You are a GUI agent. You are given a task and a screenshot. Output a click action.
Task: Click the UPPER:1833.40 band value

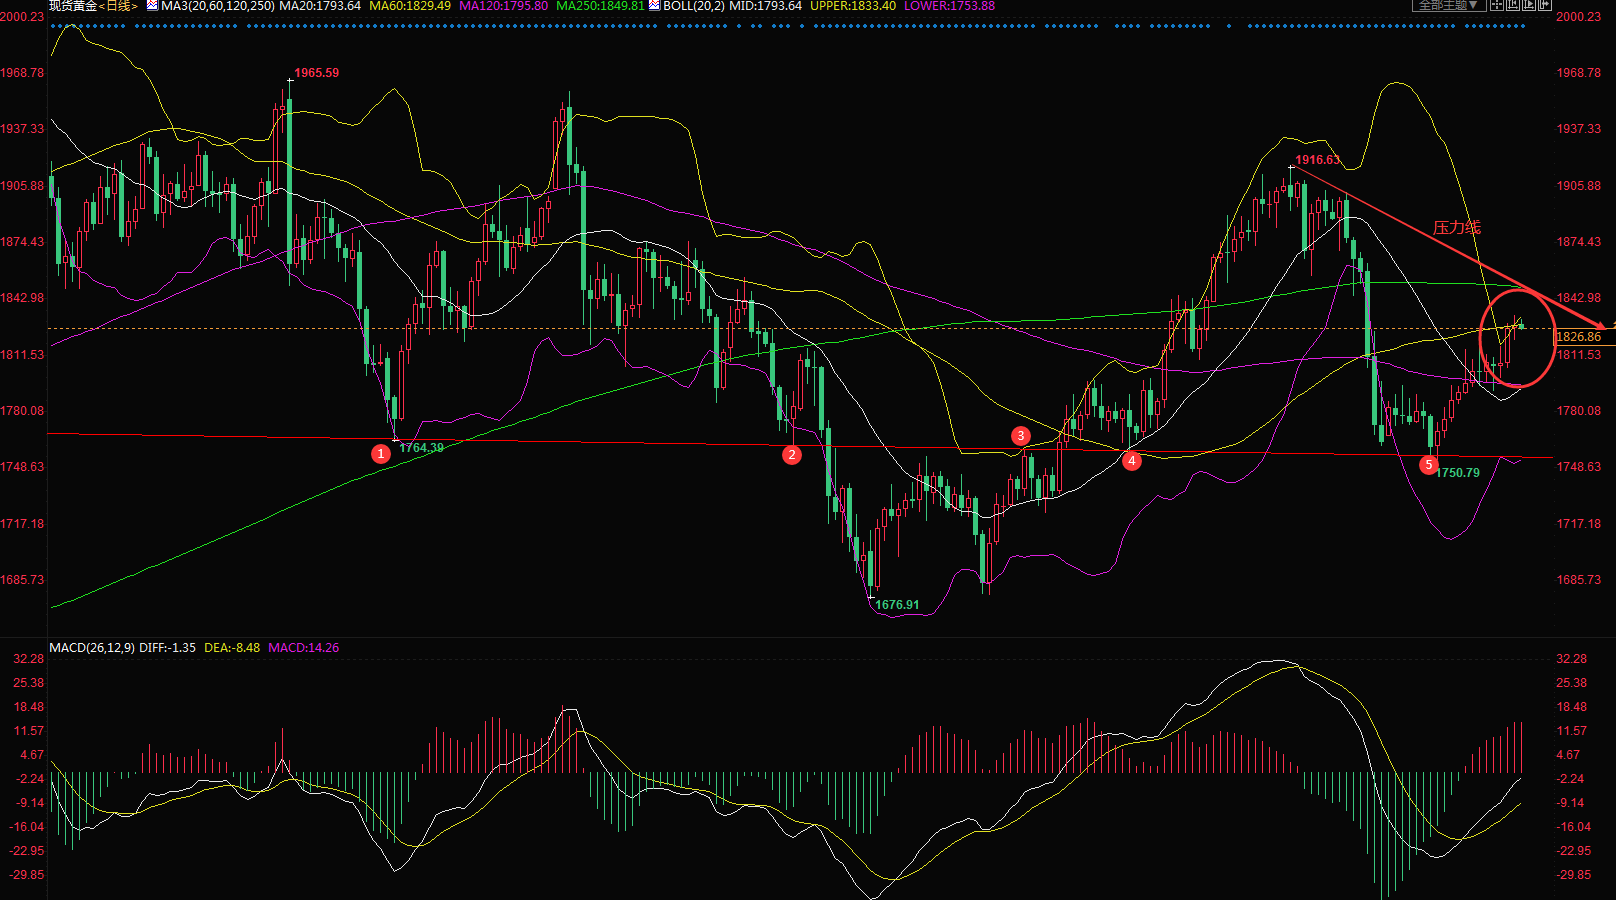(853, 6)
